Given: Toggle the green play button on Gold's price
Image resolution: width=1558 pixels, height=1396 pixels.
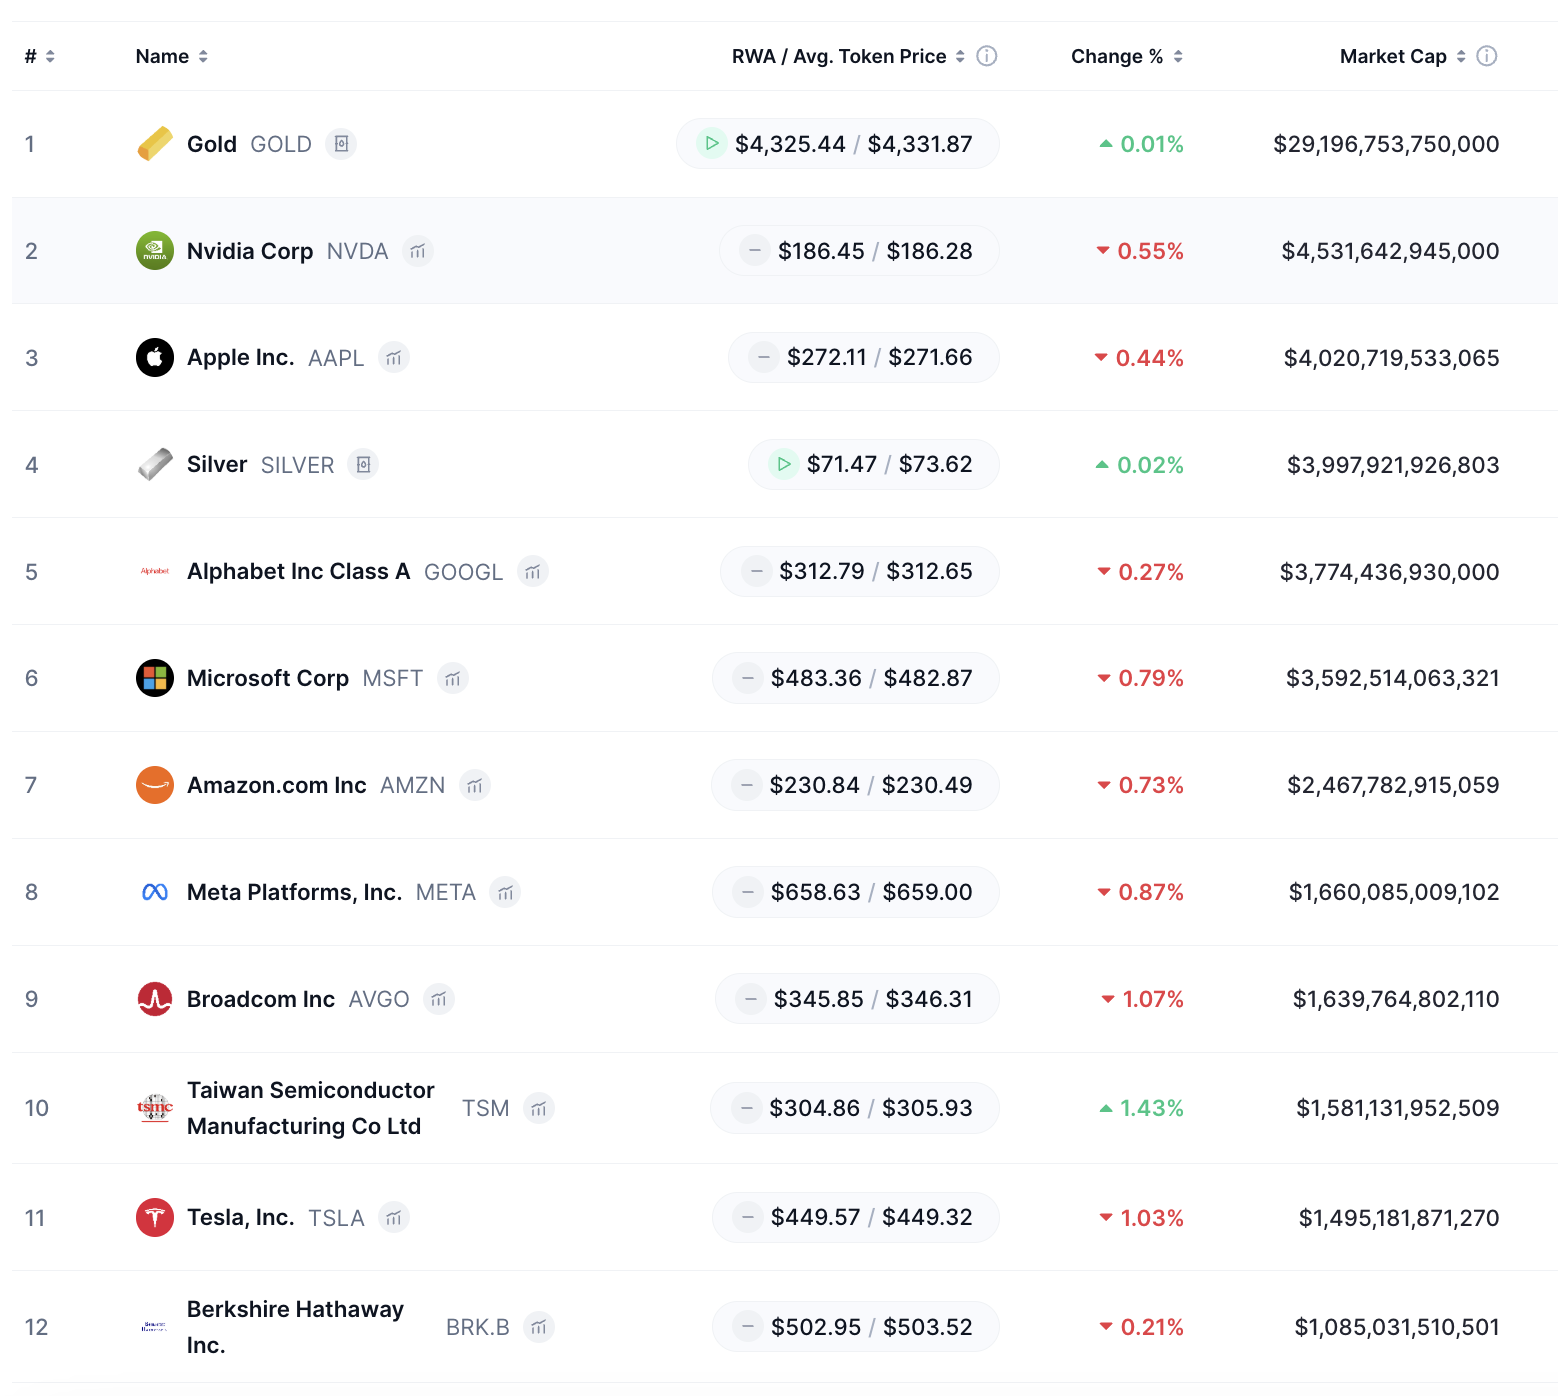Looking at the screenshot, I should click(711, 144).
